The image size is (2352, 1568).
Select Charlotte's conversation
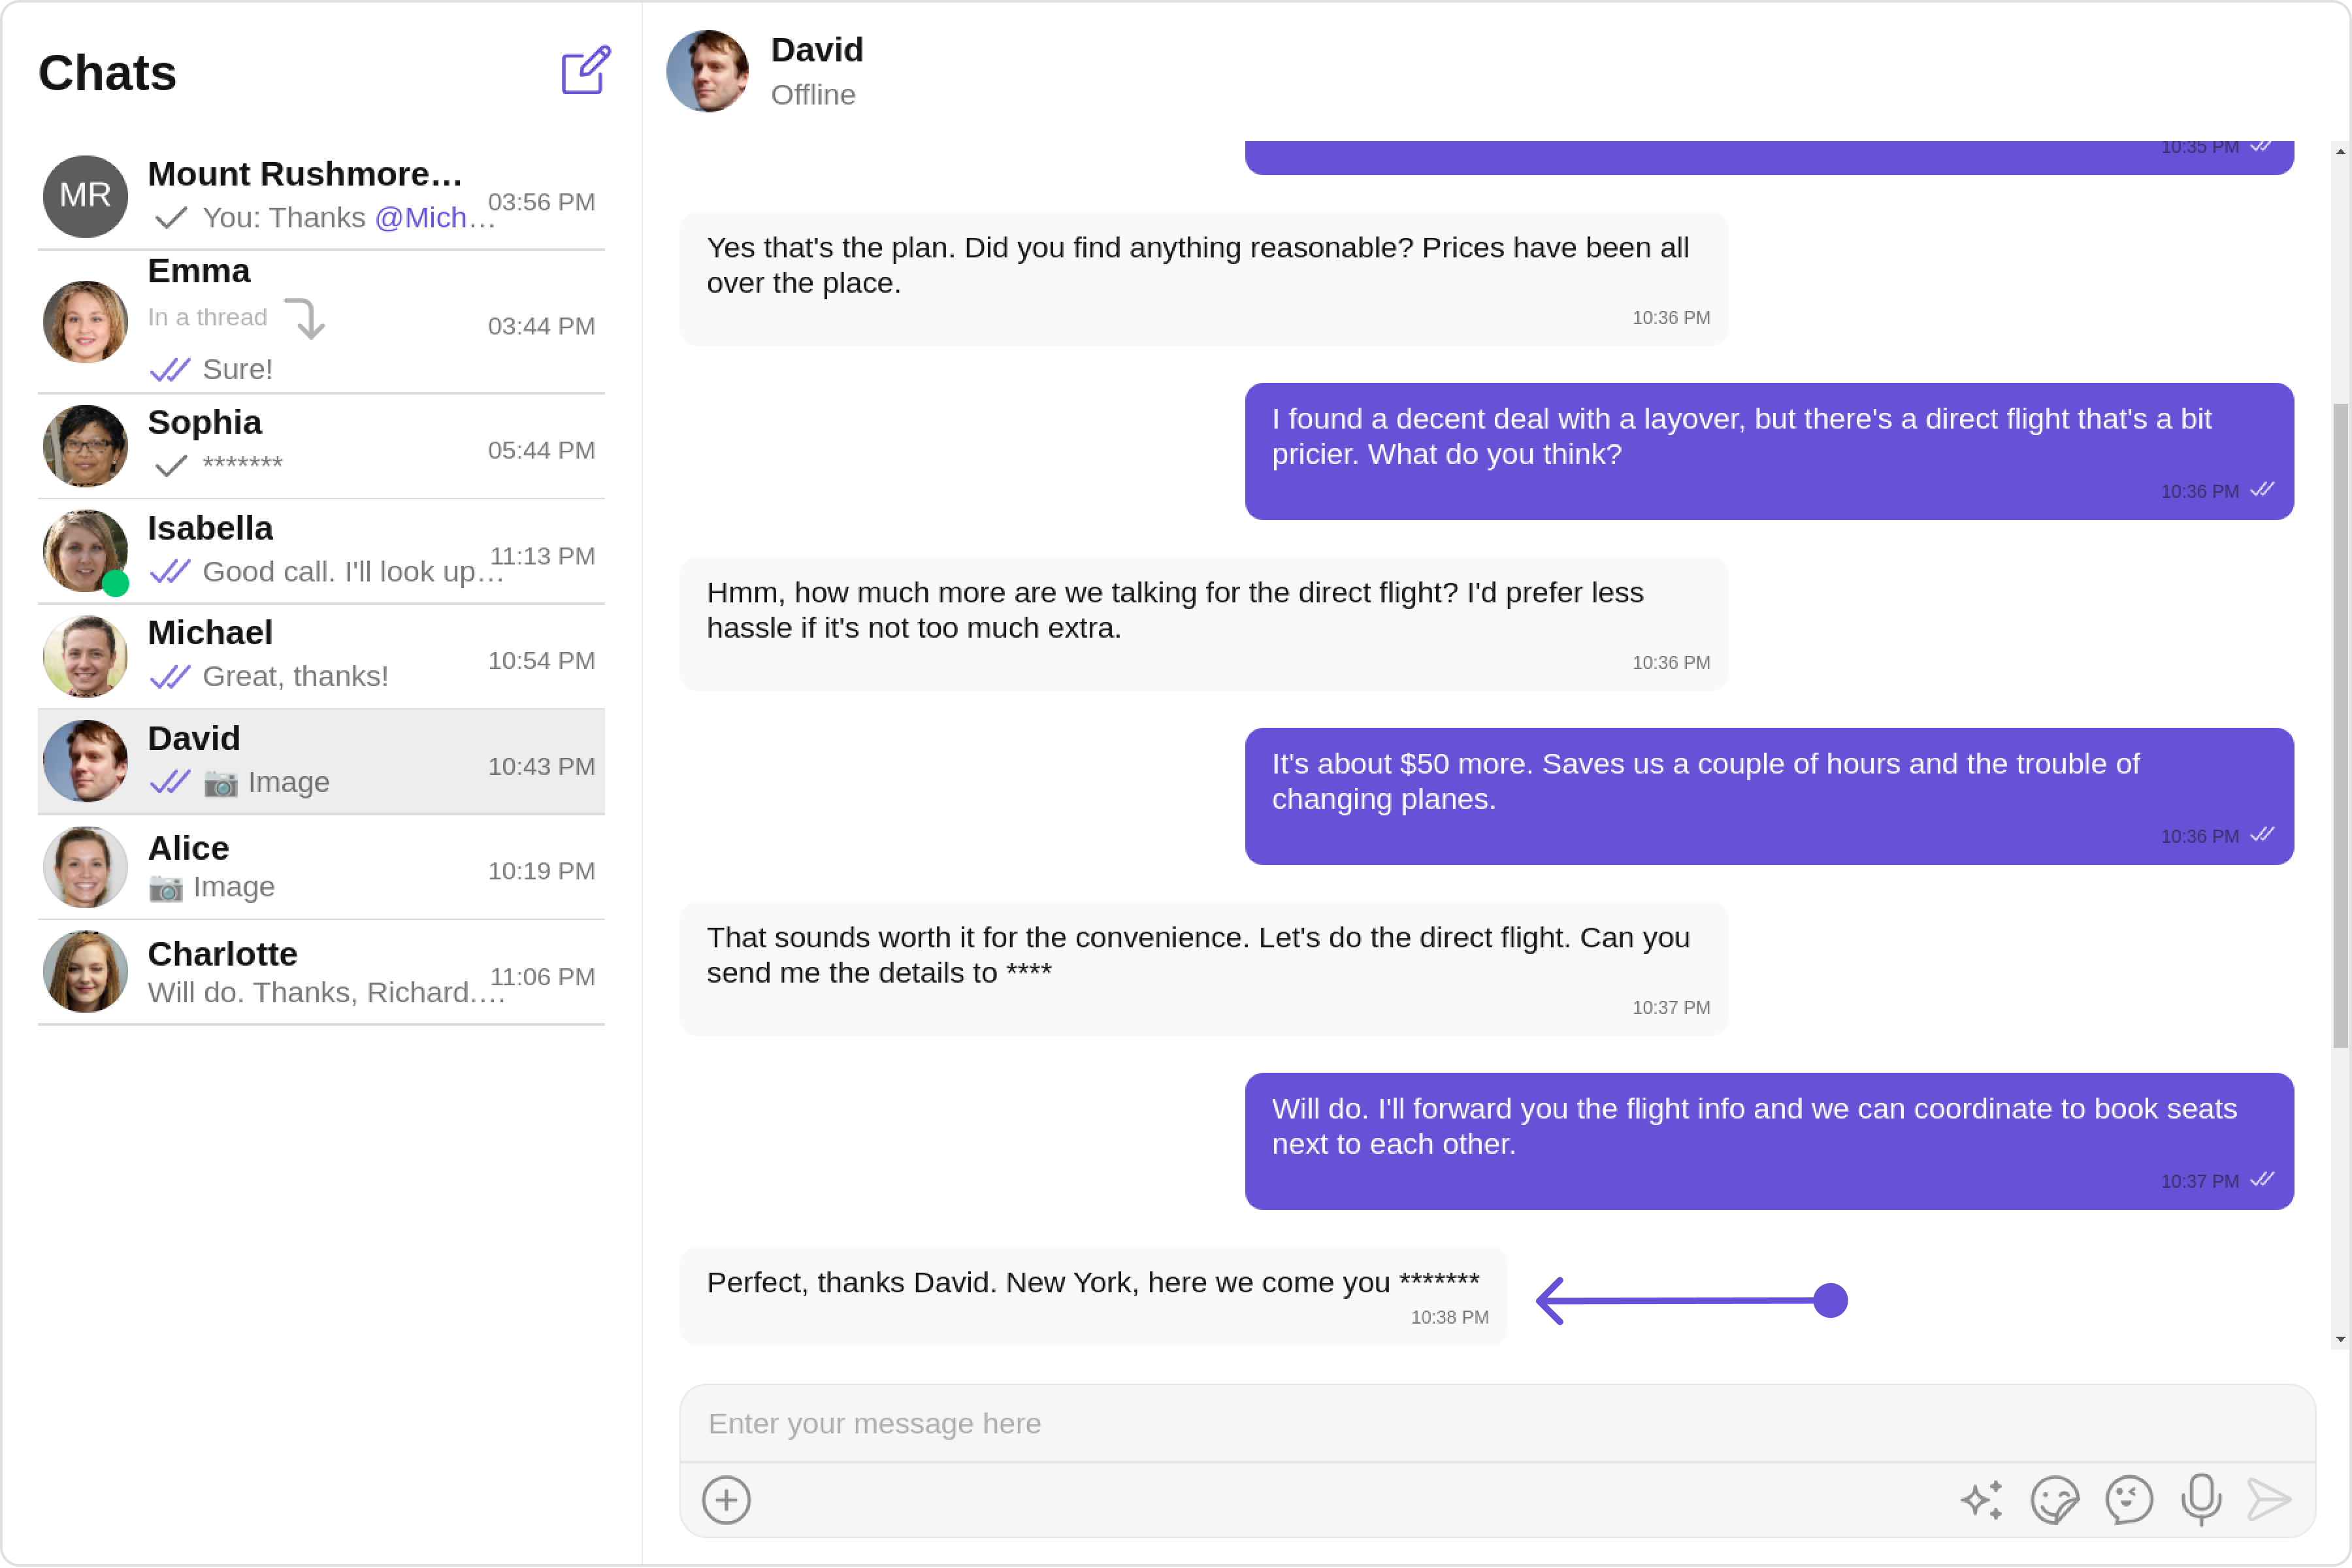tap(320, 972)
